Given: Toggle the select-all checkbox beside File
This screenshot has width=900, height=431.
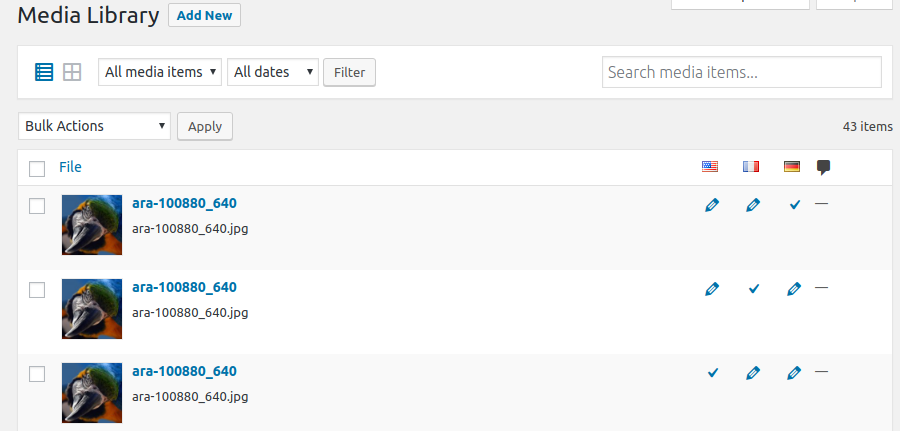Looking at the screenshot, I should point(37,169).
